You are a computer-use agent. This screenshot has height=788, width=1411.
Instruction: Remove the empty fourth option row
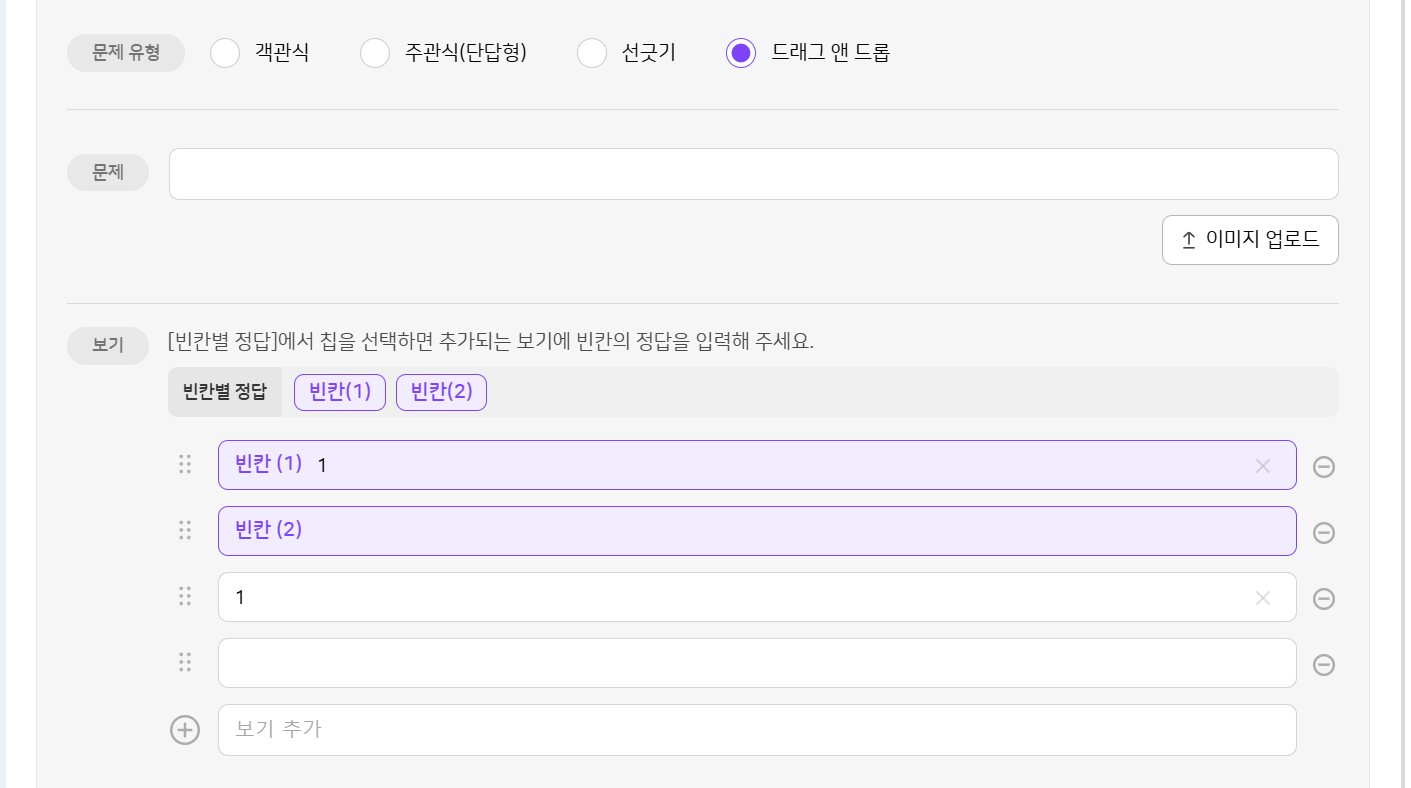point(1324,665)
